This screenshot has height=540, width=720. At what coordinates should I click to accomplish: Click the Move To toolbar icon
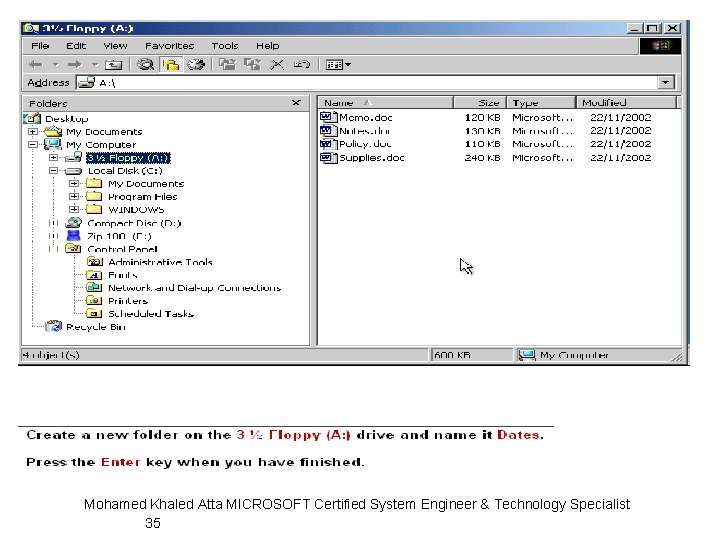pos(228,65)
